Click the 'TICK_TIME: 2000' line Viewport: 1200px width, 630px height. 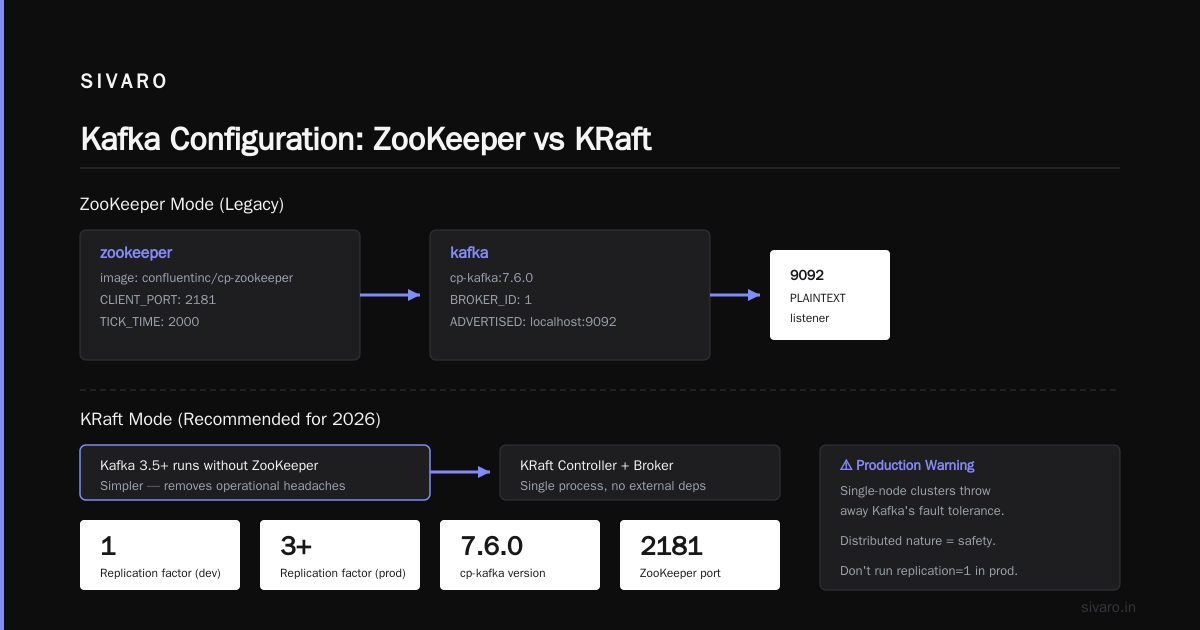[x=149, y=321]
